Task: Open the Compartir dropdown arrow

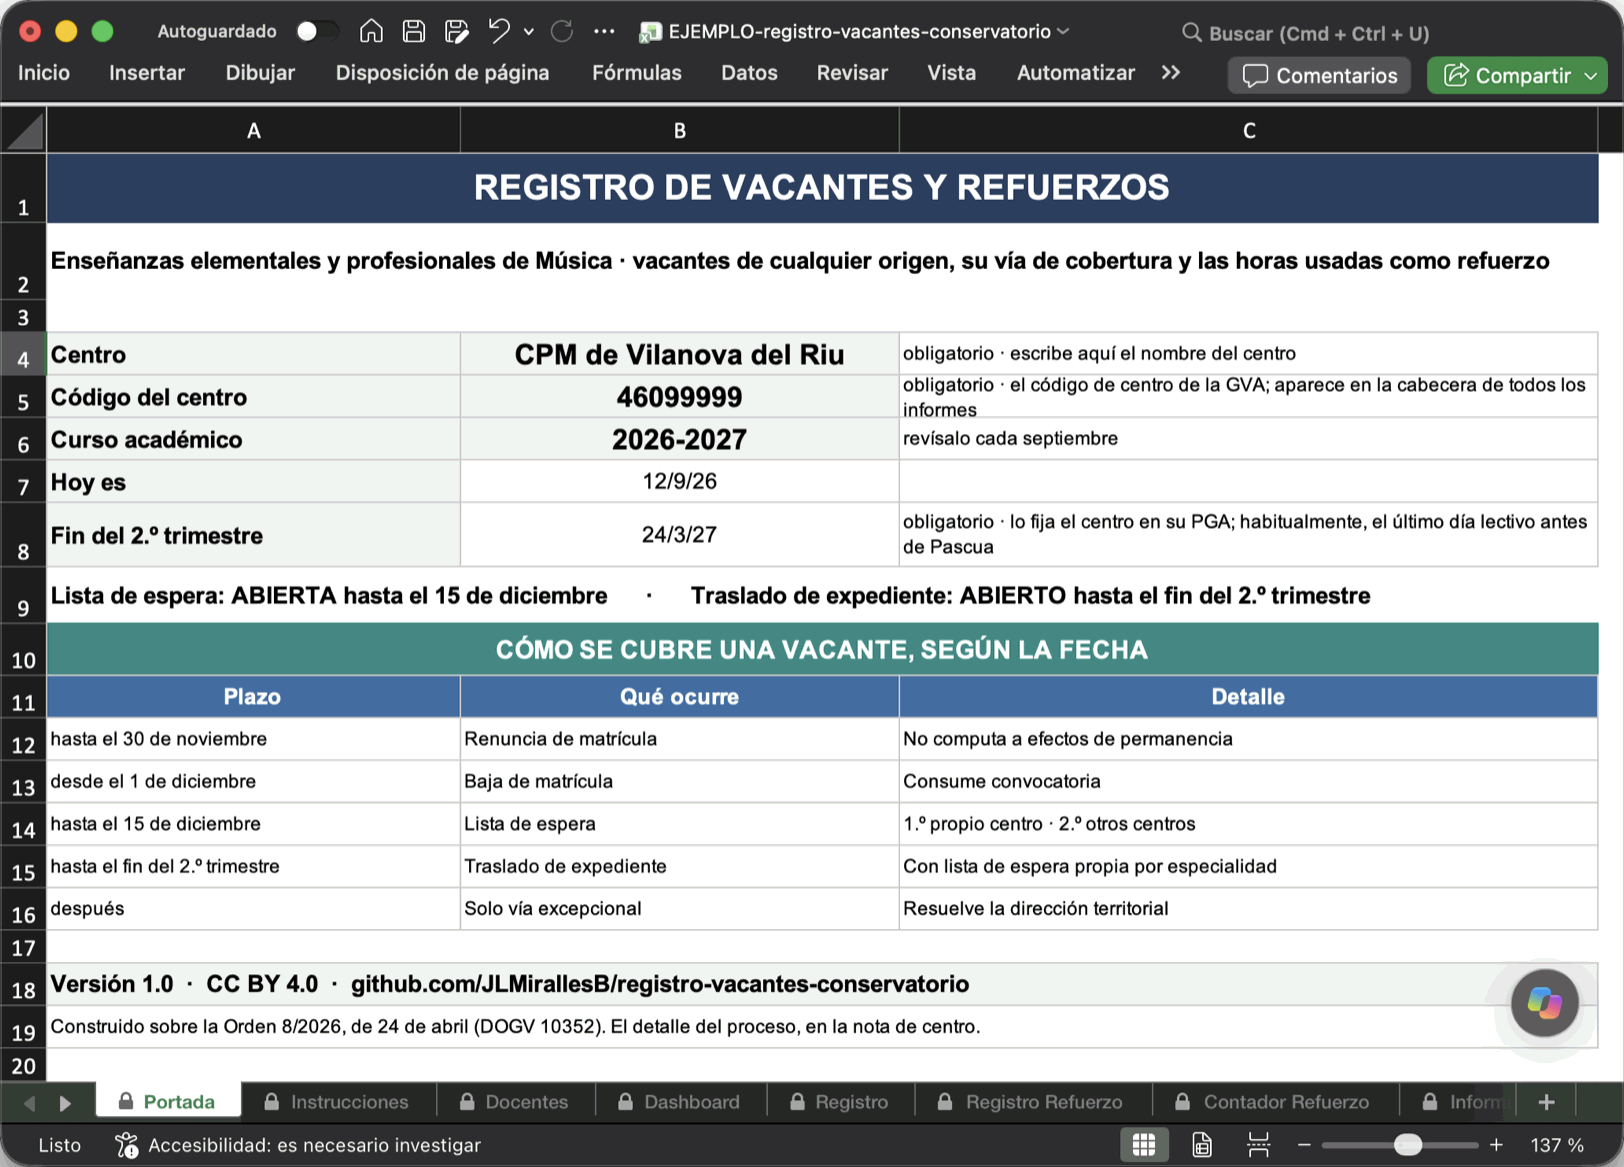Action: coord(1591,76)
